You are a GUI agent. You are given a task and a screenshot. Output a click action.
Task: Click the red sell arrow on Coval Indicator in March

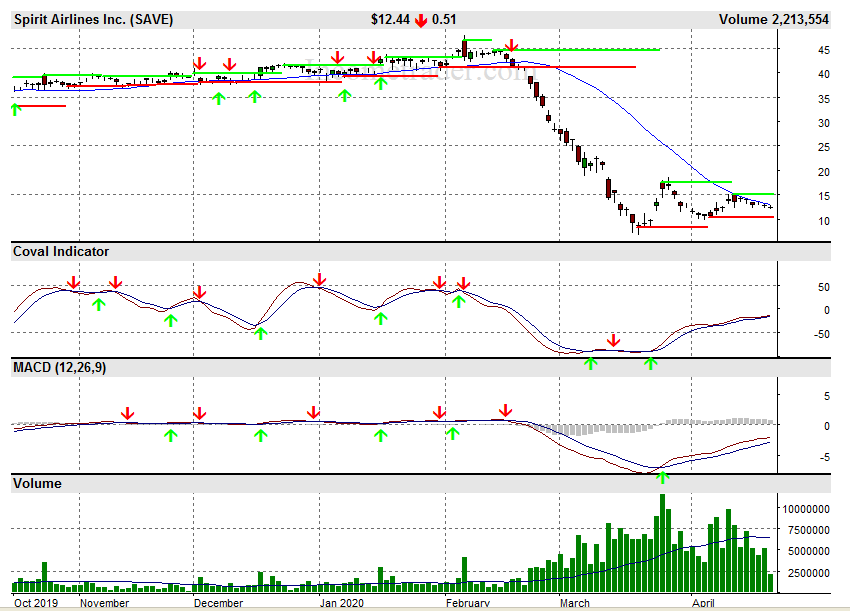pos(613,340)
